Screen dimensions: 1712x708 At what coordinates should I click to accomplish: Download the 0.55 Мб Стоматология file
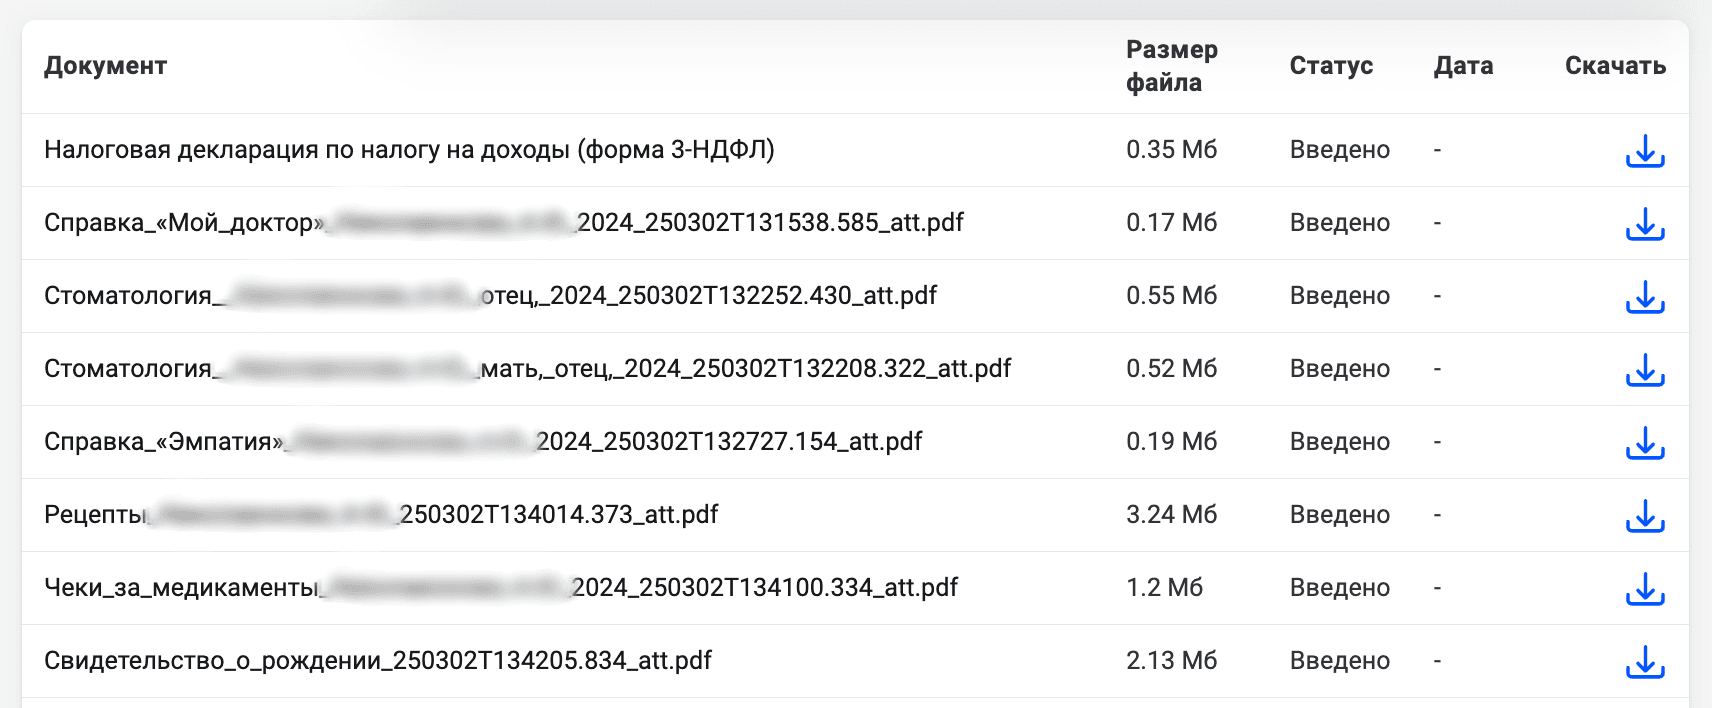click(1645, 297)
